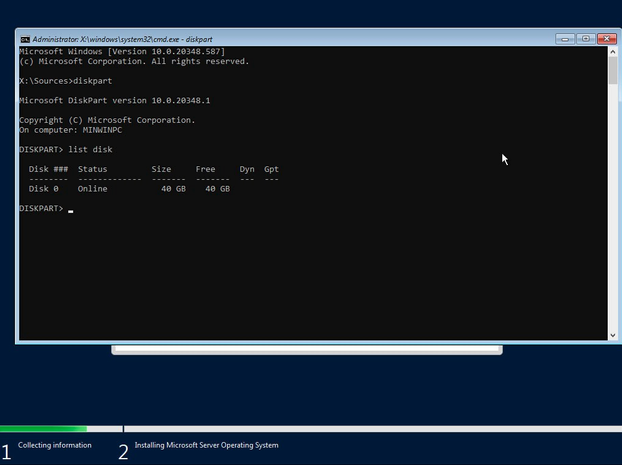Click the '40 GB' size value
This screenshot has height=465, width=622.
pos(173,189)
